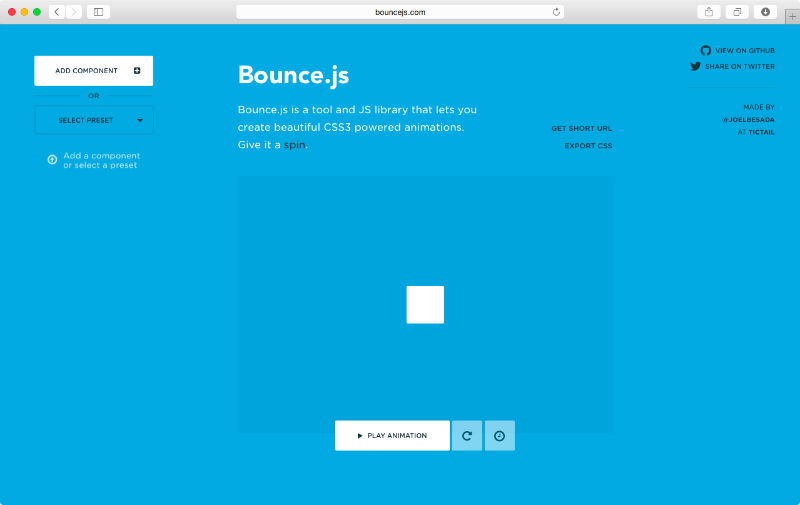800x505 pixels.
Task: Open View on GitHub link
Action: (x=738, y=50)
